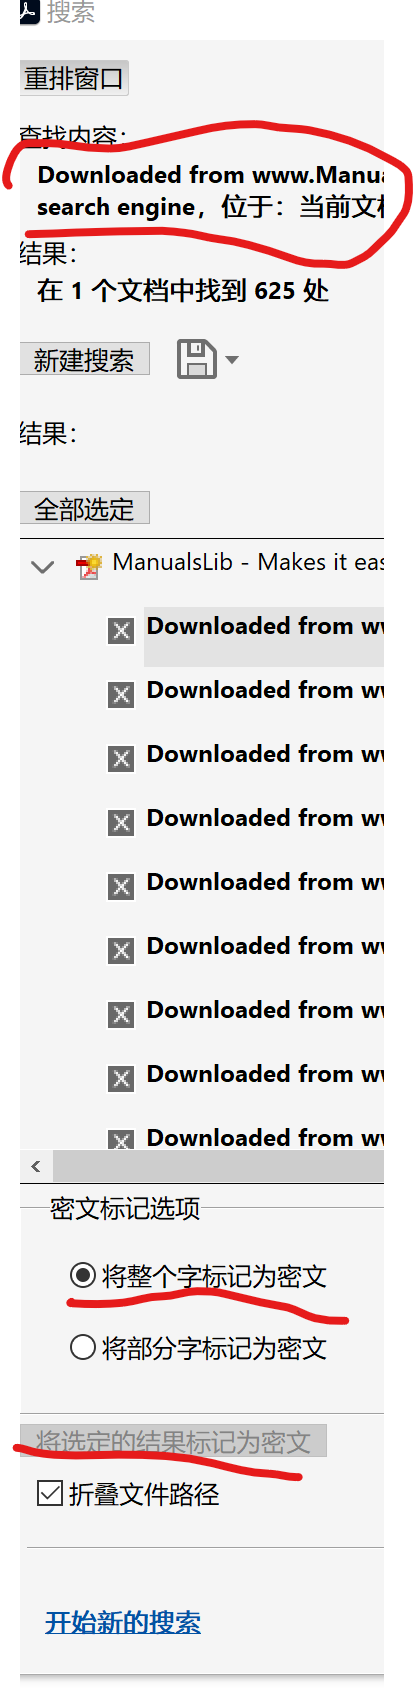The width and height of the screenshot is (415, 1688).
Task: Click the 全部选定 button
Action: tap(85, 508)
